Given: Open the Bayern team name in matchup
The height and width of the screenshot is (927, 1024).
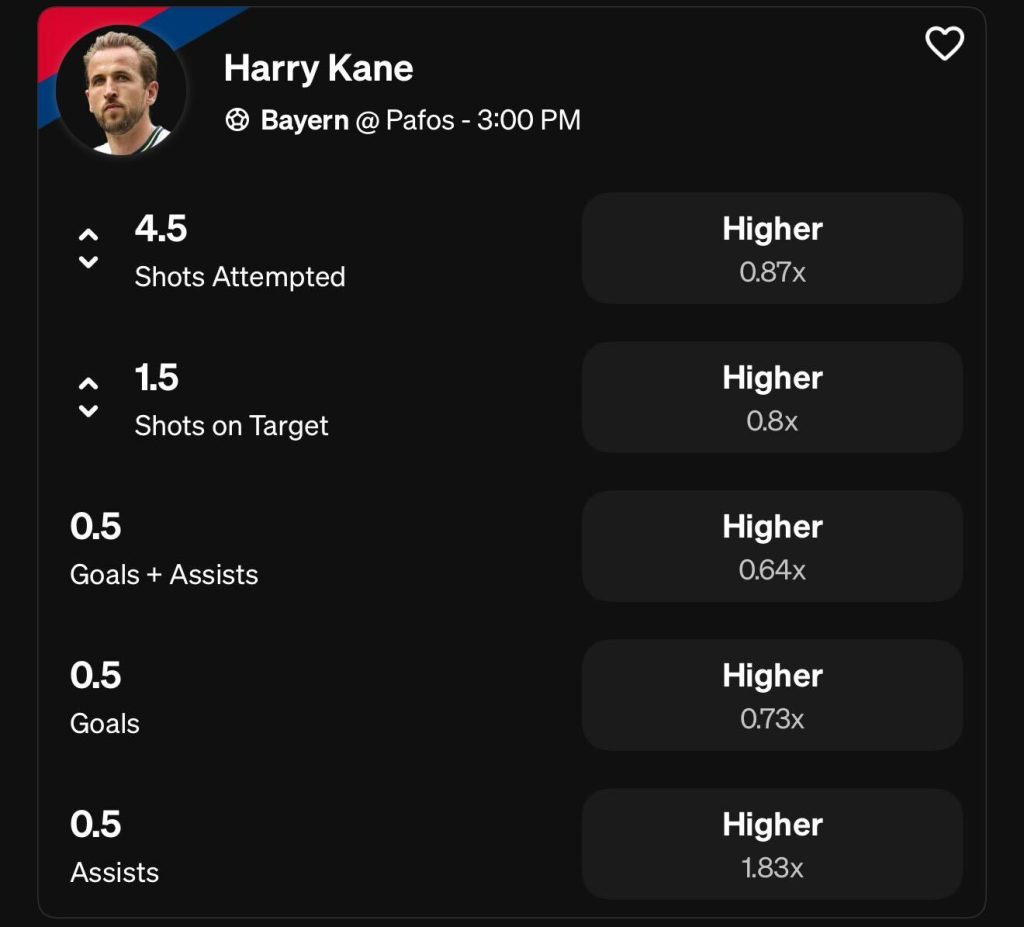Looking at the screenshot, I should click(304, 121).
